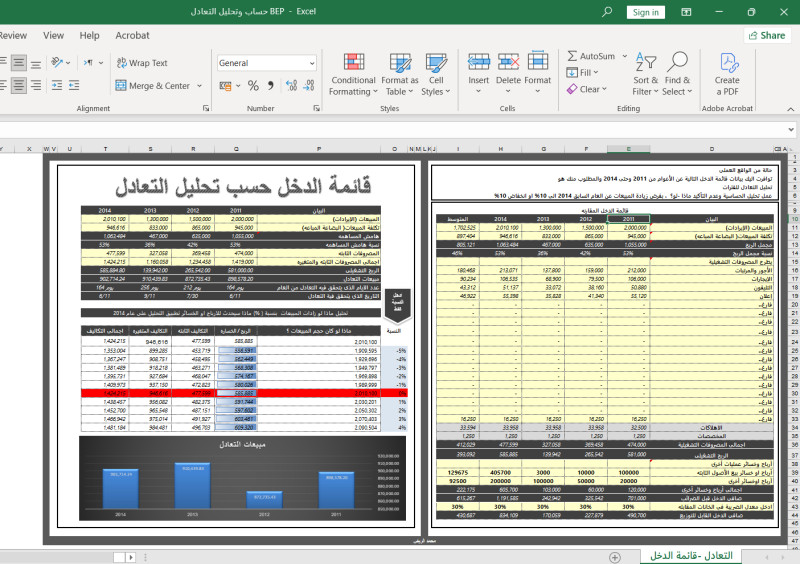The height and width of the screenshot is (564, 800).
Task: Click the Increase Decimal icon
Action: pos(290,86)
